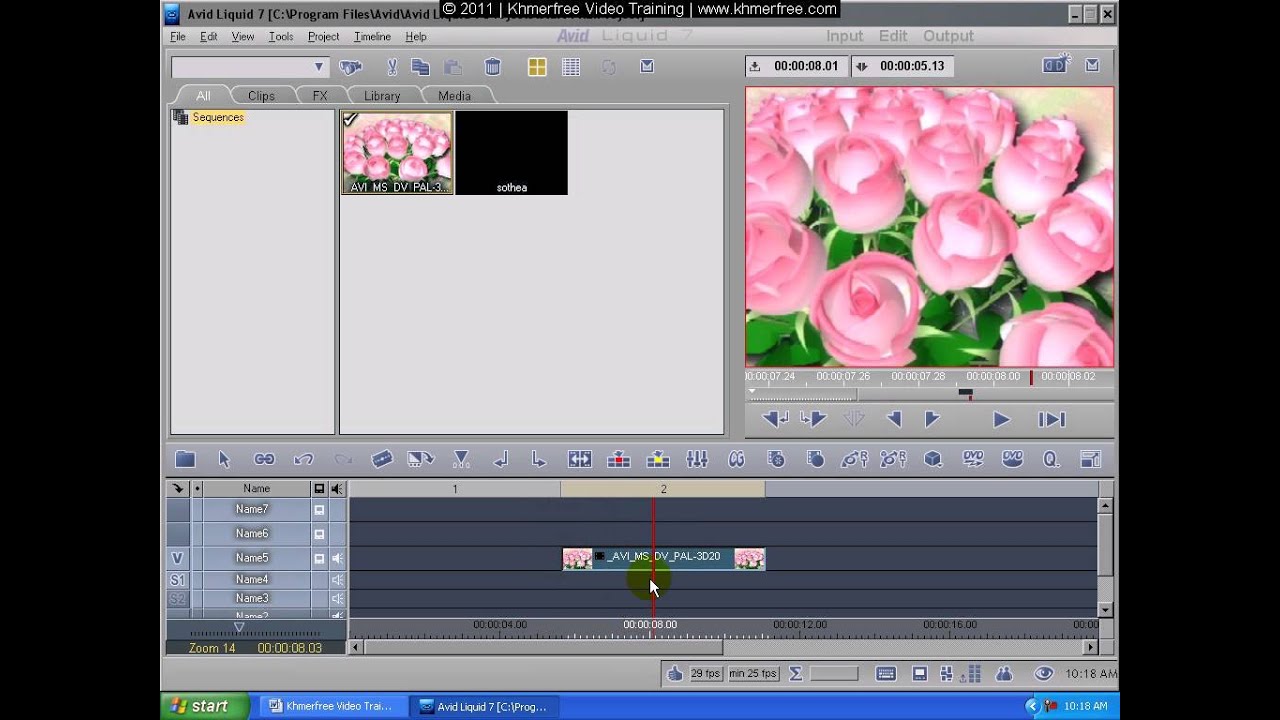Open the trim editor icon with opposing arrows

(579, 459)
